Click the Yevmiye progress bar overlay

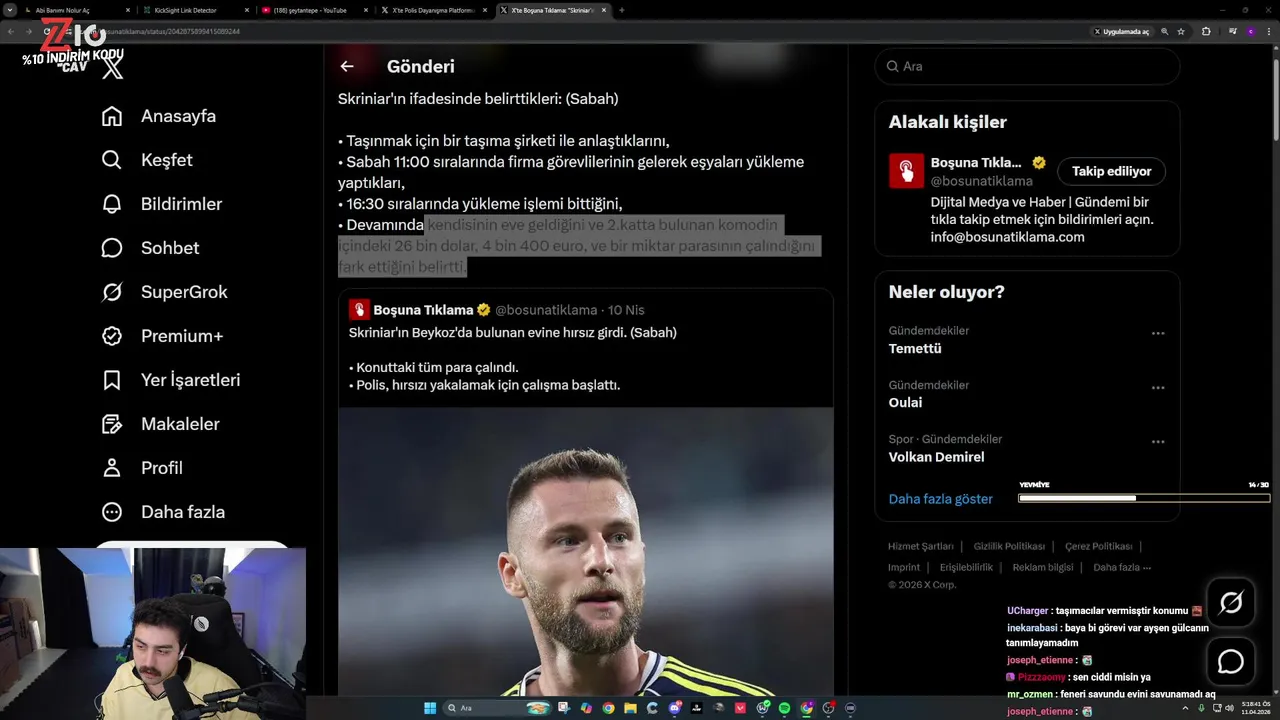click(1144, 497)
